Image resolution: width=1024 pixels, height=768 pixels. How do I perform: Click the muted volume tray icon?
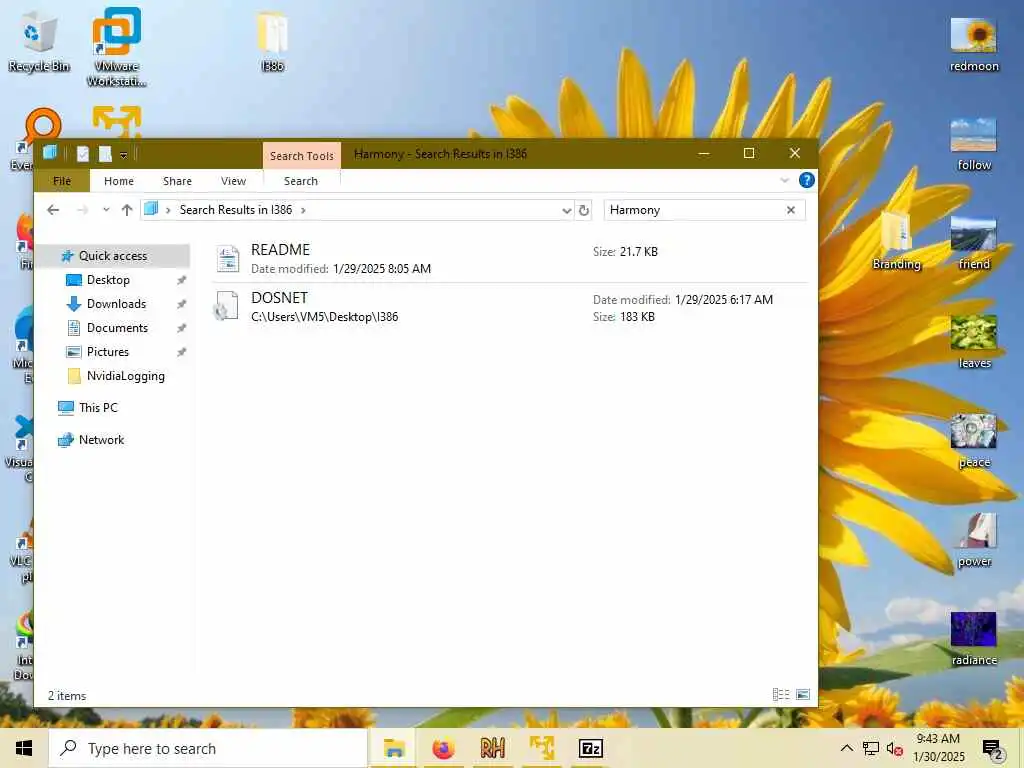click(895, 748)
